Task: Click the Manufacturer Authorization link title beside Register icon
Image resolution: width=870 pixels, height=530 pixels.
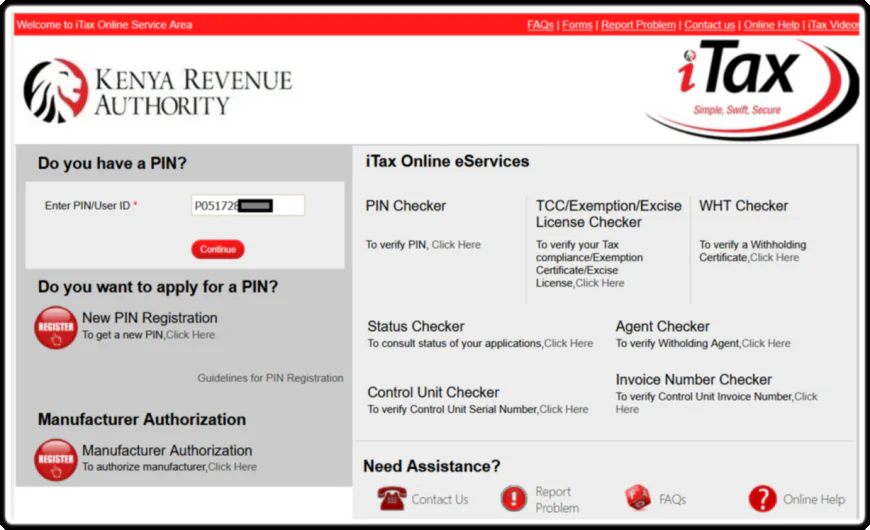Action: point(167,450)
